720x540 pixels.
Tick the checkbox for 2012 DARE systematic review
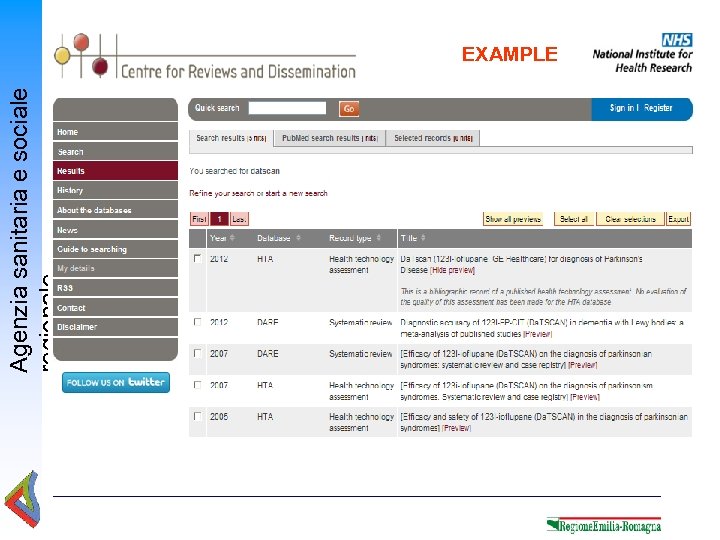point(197,322)
